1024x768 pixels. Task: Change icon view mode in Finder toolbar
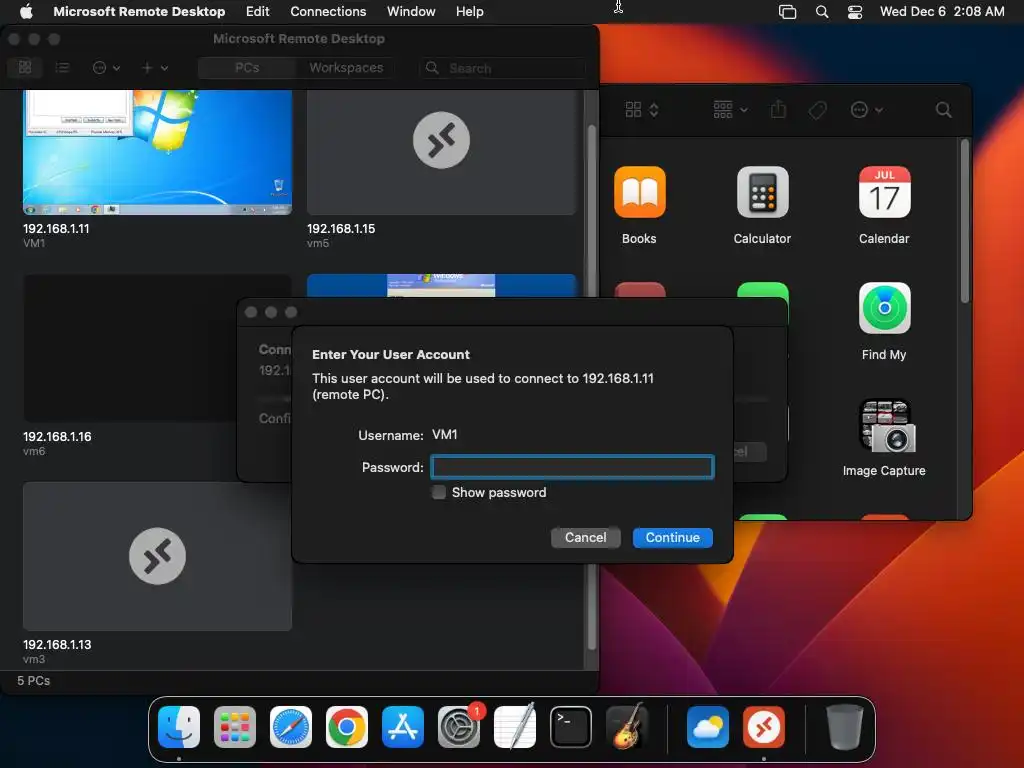click(x=642, y=110)
